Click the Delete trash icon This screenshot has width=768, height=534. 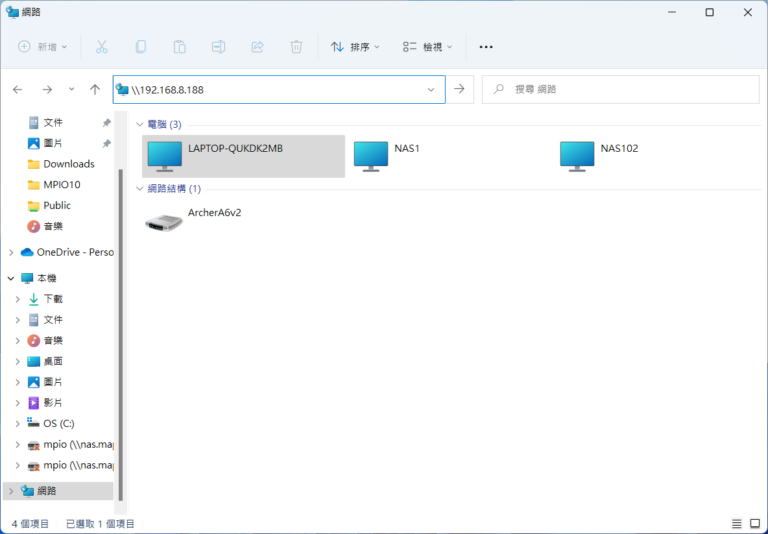[296, 47]
